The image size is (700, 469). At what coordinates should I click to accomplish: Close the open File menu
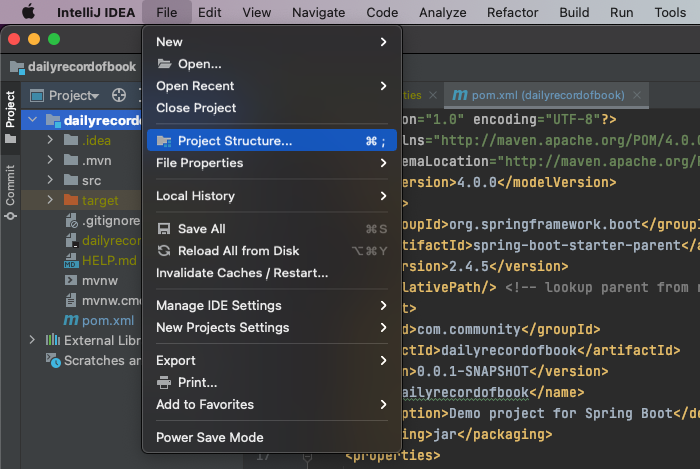click(x=167, y=12)
